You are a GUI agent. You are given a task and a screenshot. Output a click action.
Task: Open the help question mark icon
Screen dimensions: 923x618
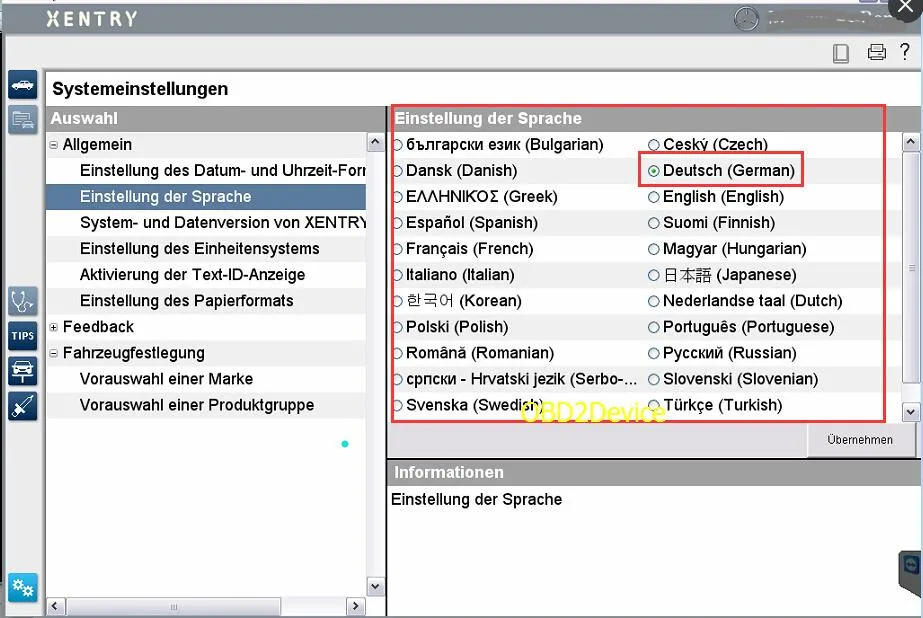[905, 52]
